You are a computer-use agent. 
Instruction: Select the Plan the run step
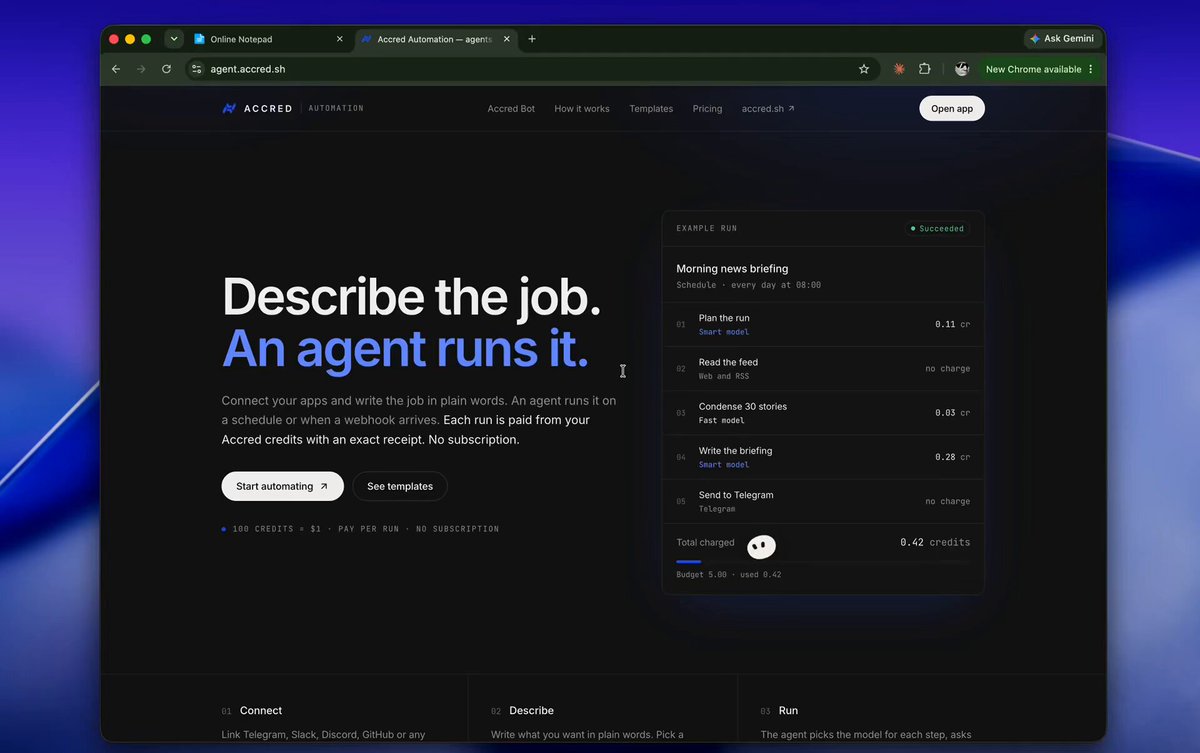(823, 324)
